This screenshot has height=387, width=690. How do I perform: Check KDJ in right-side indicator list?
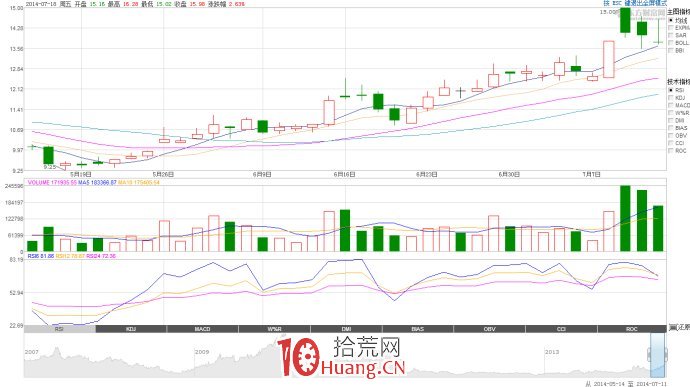(x=671, y=98)
